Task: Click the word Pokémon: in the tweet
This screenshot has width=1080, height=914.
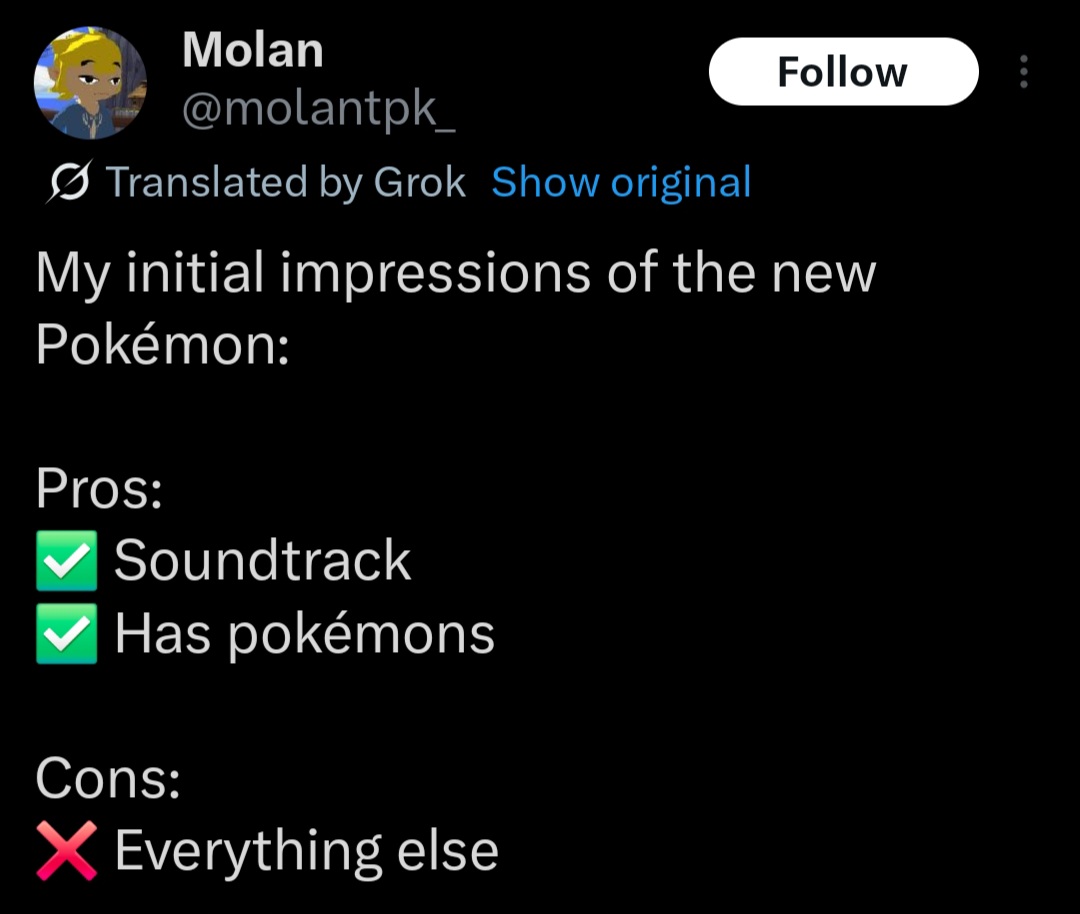Action: [163, 344]
